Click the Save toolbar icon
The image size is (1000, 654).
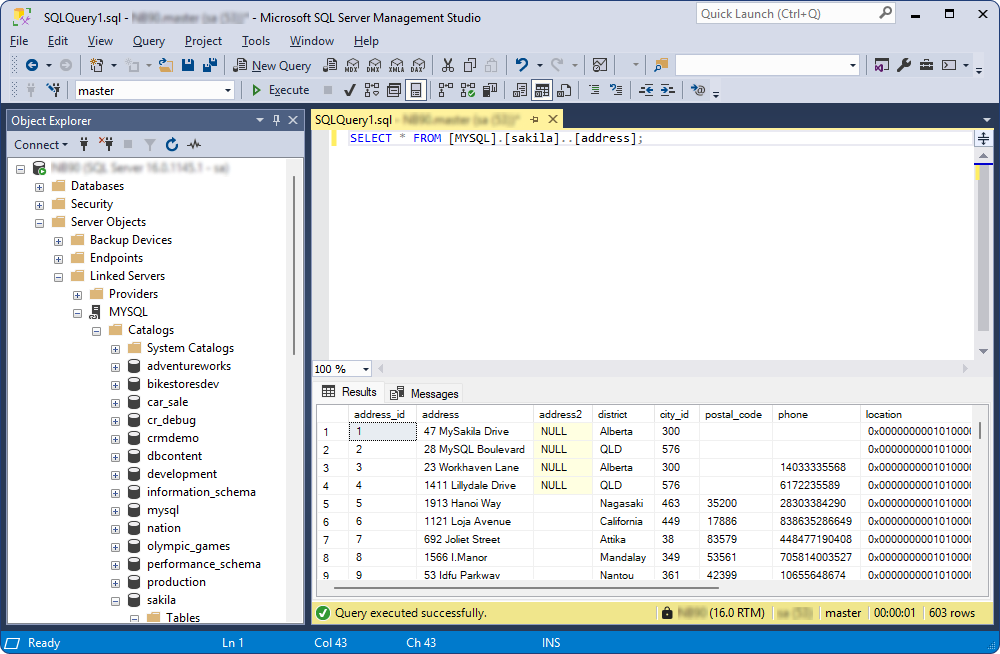(188, 65)
